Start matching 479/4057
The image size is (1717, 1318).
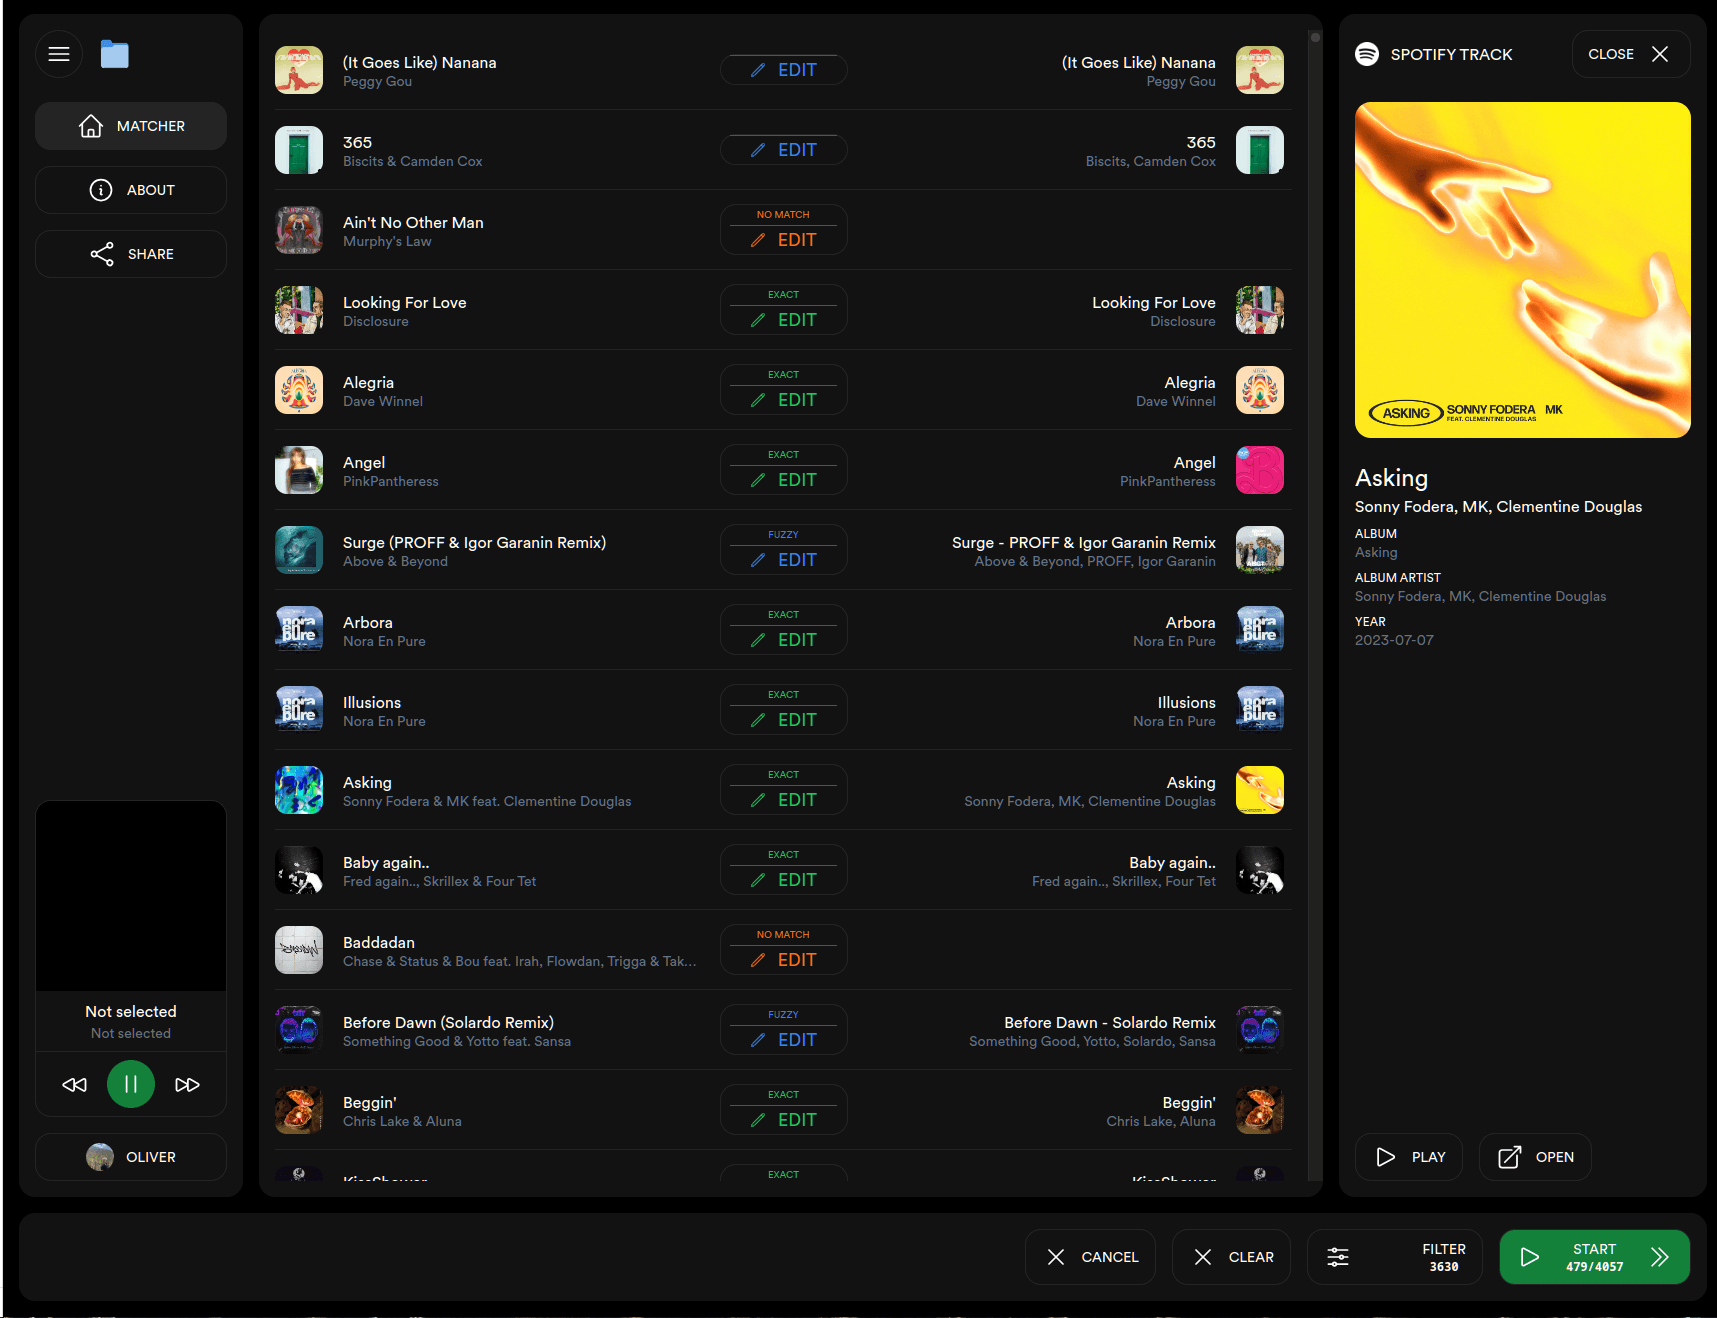point(1595,1257)
